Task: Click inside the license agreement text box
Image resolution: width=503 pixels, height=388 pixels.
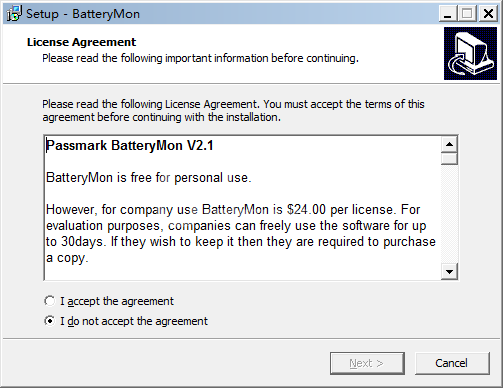Action: click(243, 208)
